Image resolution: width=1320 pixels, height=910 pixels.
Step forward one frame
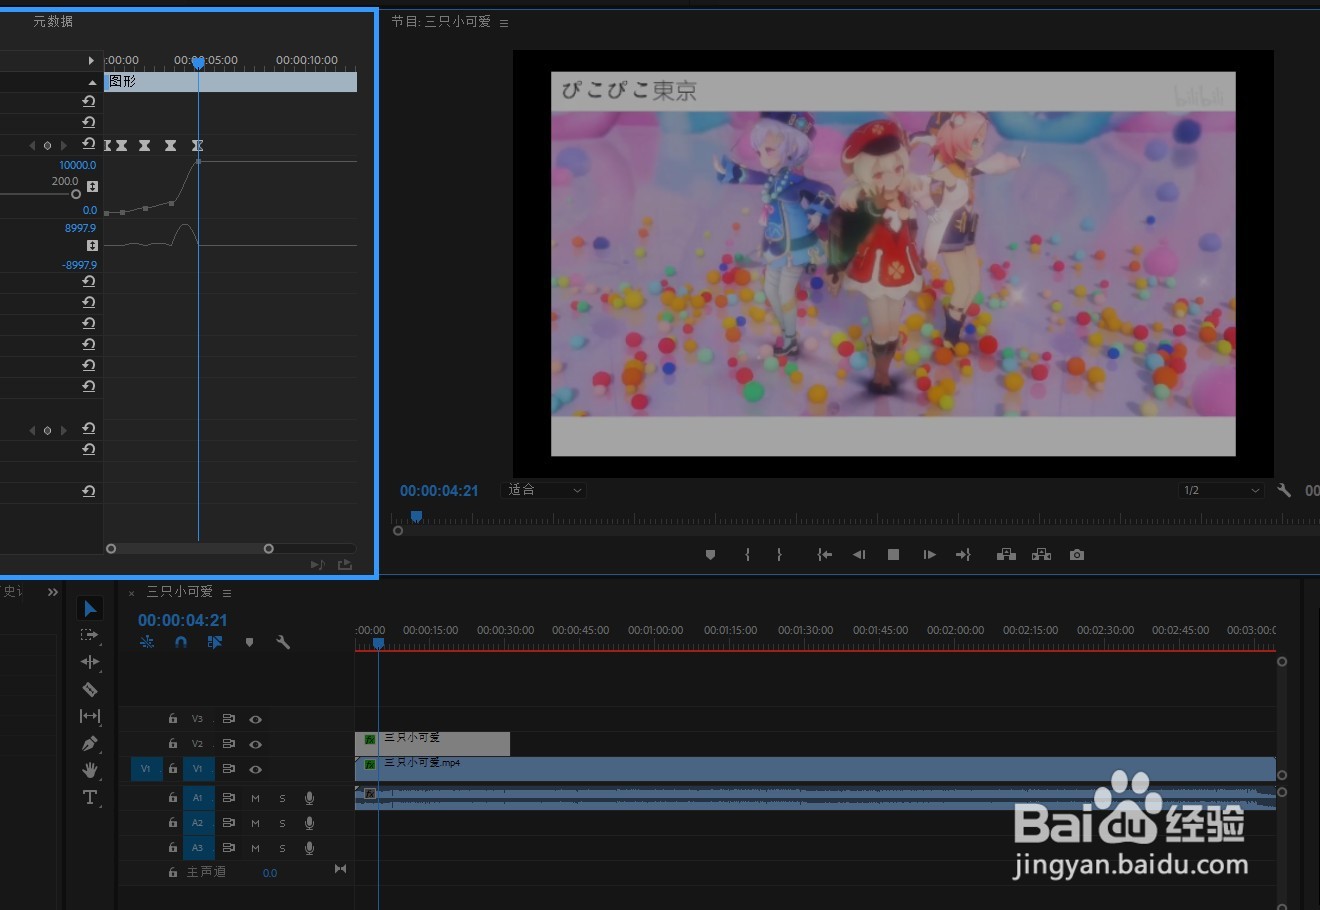[929, 555]
